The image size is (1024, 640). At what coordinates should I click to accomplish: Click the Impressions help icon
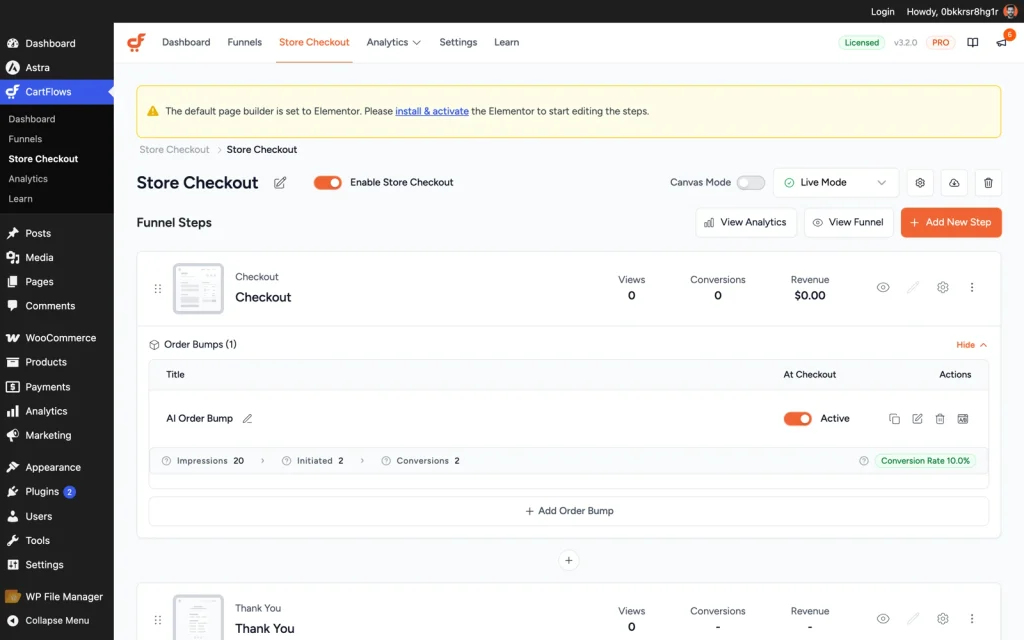pyautogui.click(x=167, y=461)
